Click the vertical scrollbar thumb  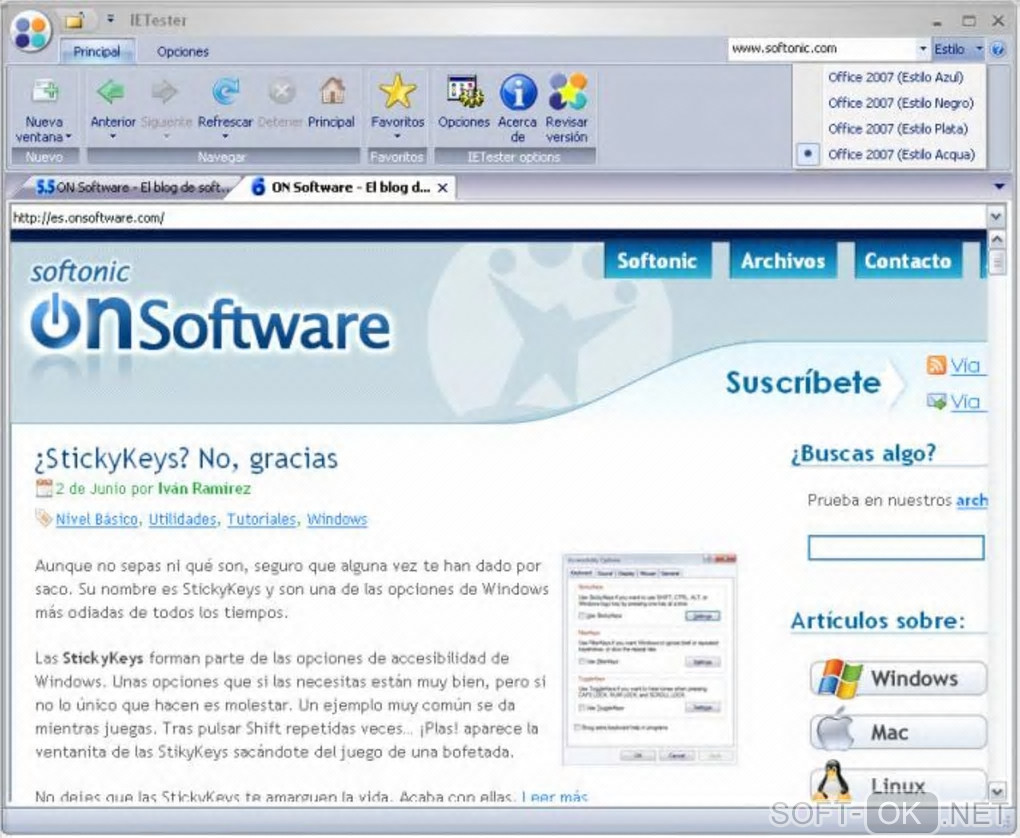click(997, 262)
